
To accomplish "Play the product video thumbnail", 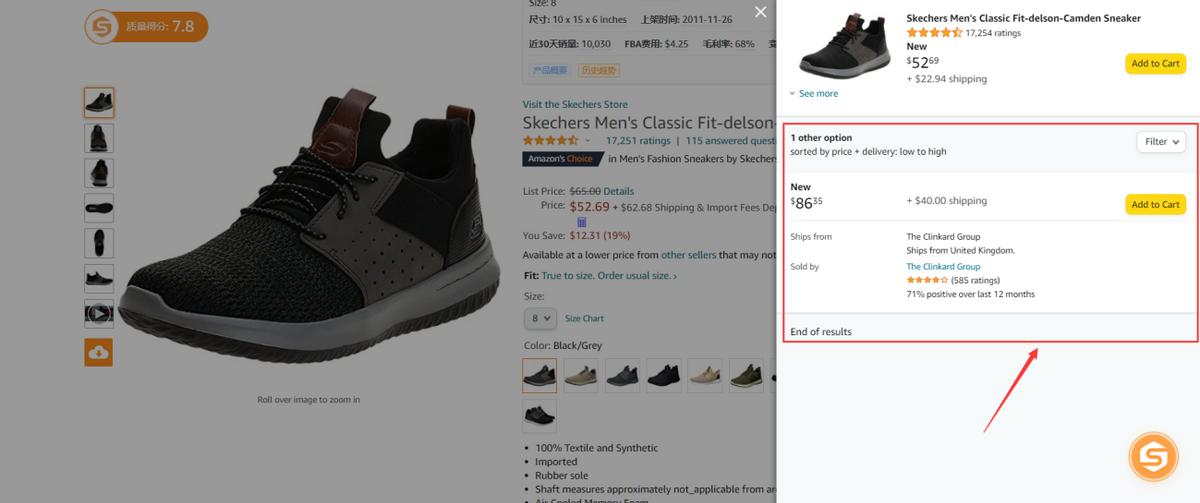I will pos(99,313).
